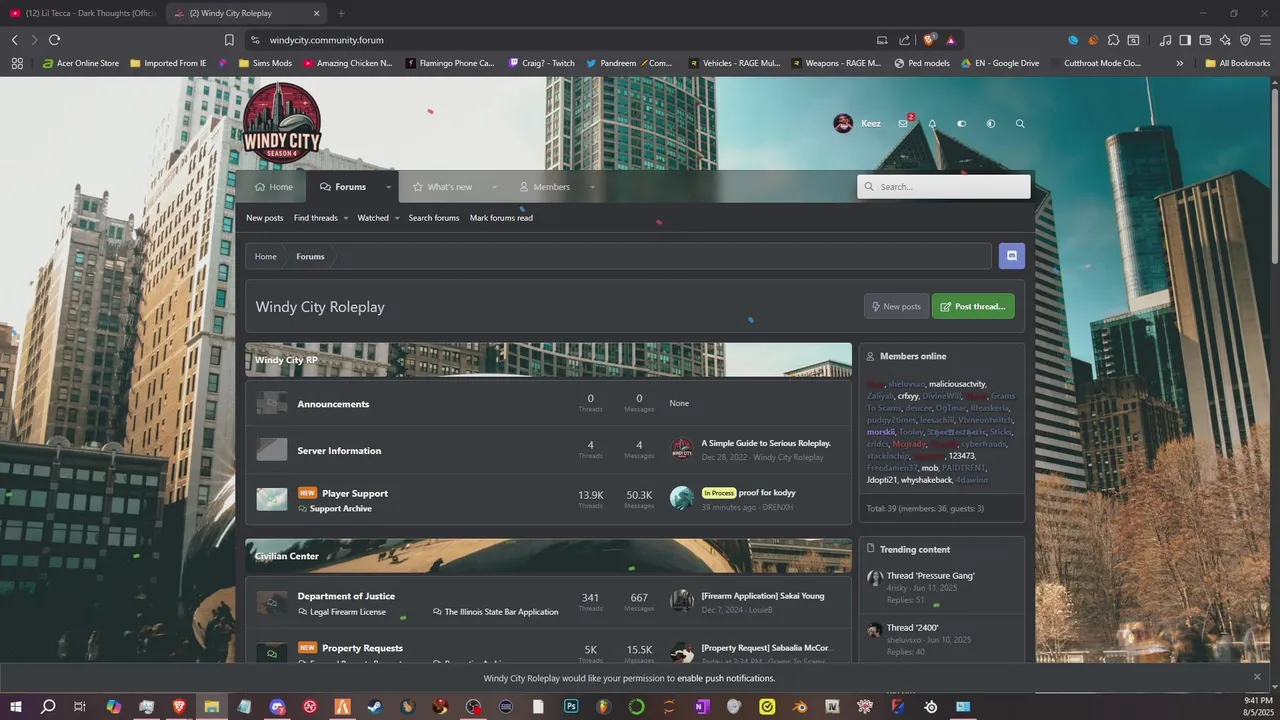Image resolution: width=1280 pixels, height=720 pixels.
Task: Expand the Members nav dropdown arrow
Action: click(x=591, y=187)
